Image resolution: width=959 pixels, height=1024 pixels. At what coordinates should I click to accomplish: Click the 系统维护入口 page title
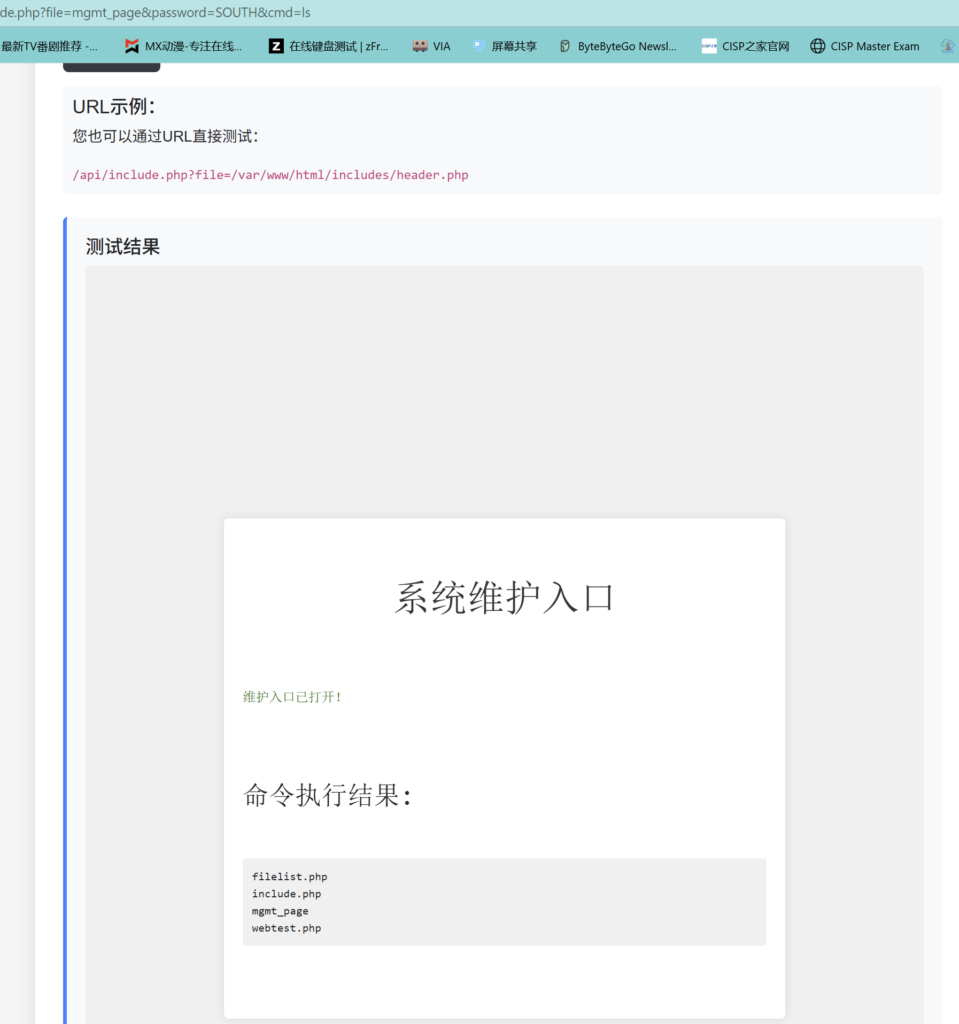click(503, 597)
